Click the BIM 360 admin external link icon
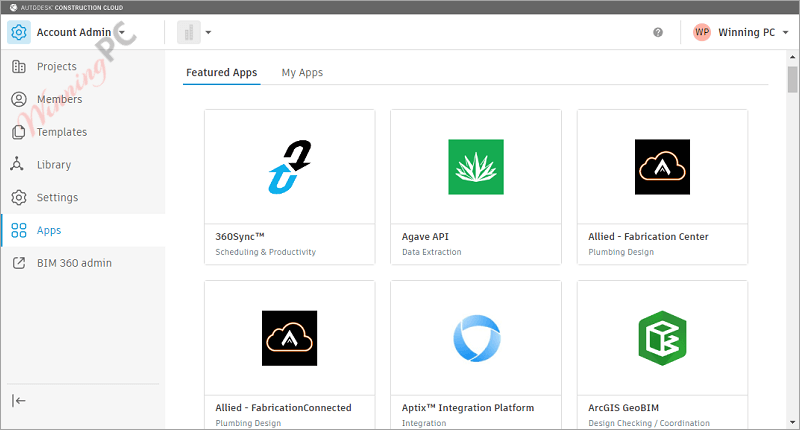The image size is (800, 430). point(19,263)
